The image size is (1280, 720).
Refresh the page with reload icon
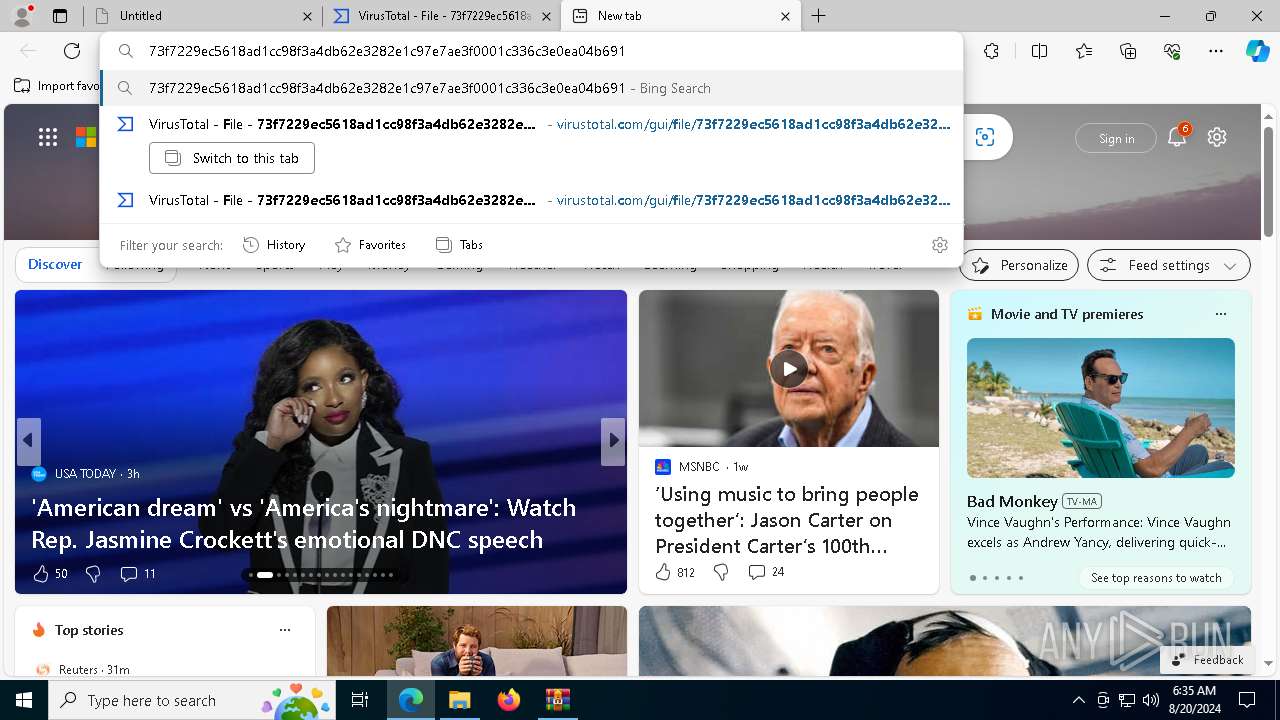72,51
